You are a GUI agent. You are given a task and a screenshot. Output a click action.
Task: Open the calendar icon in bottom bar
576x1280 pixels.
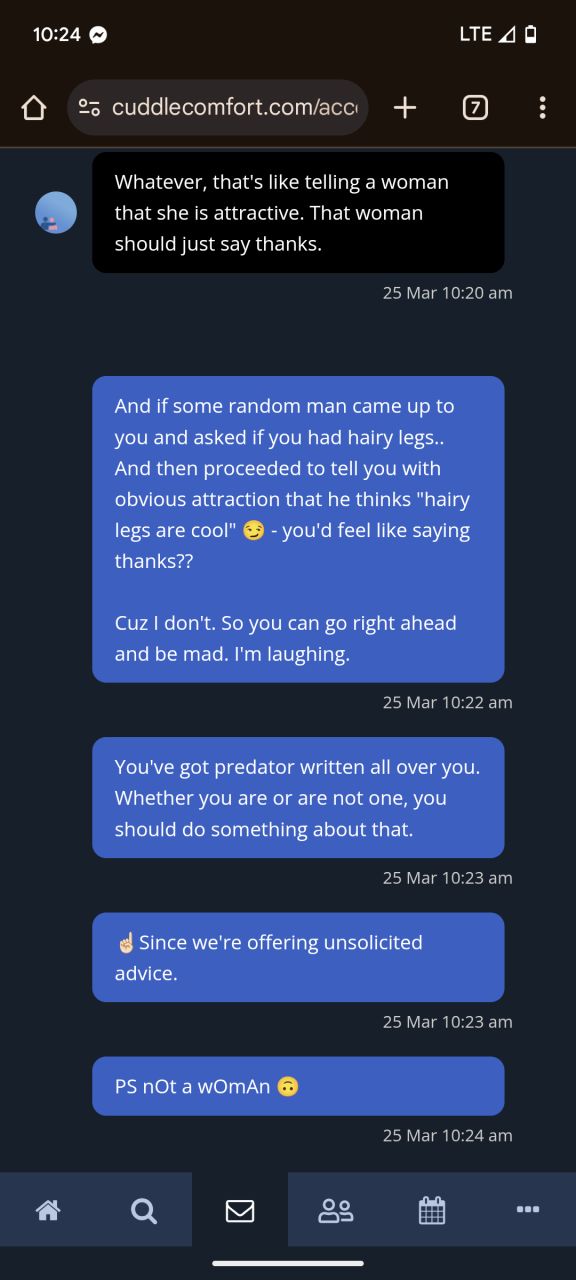431,1210
